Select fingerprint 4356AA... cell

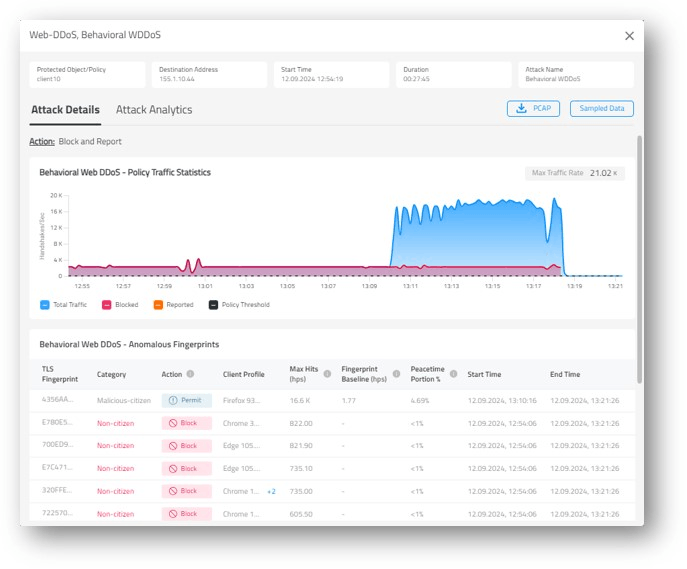coord(57,399)
